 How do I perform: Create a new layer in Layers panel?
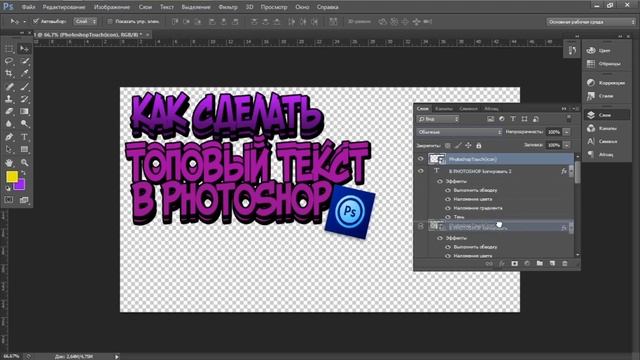coord(552,264)
